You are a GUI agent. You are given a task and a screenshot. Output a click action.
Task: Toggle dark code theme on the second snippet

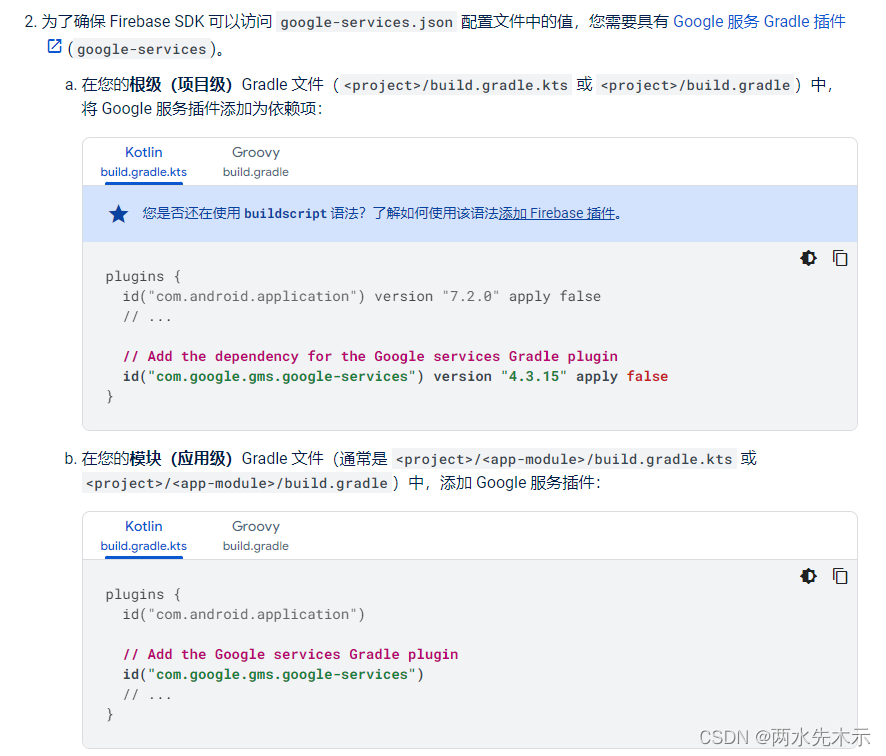point(808,576)
